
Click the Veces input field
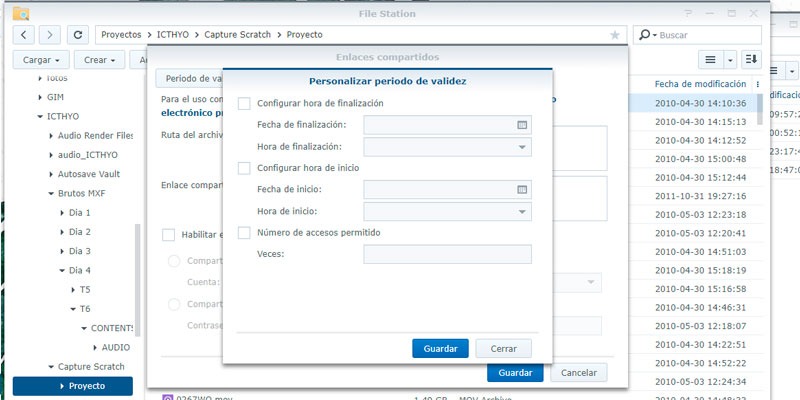[447, 254]
